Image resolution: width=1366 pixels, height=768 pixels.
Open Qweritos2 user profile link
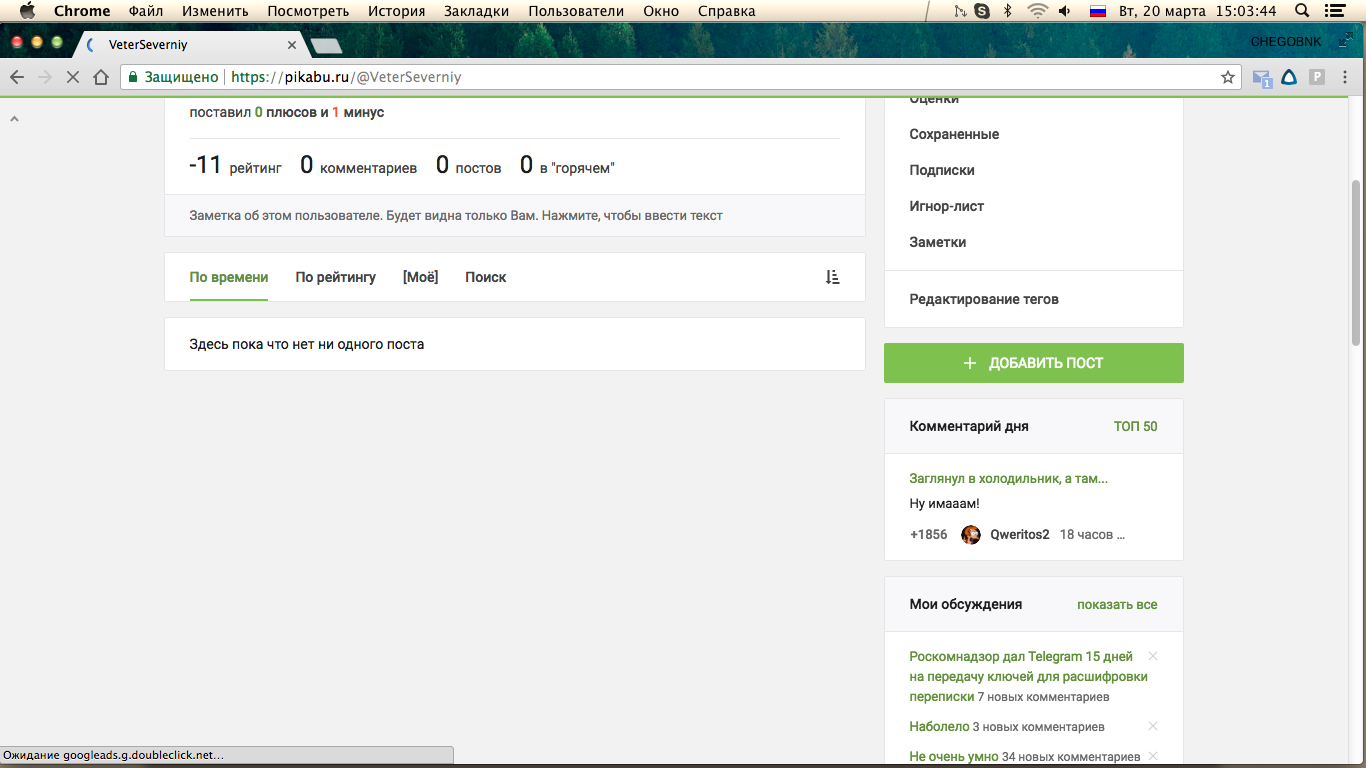click(x=1020, y=534)
